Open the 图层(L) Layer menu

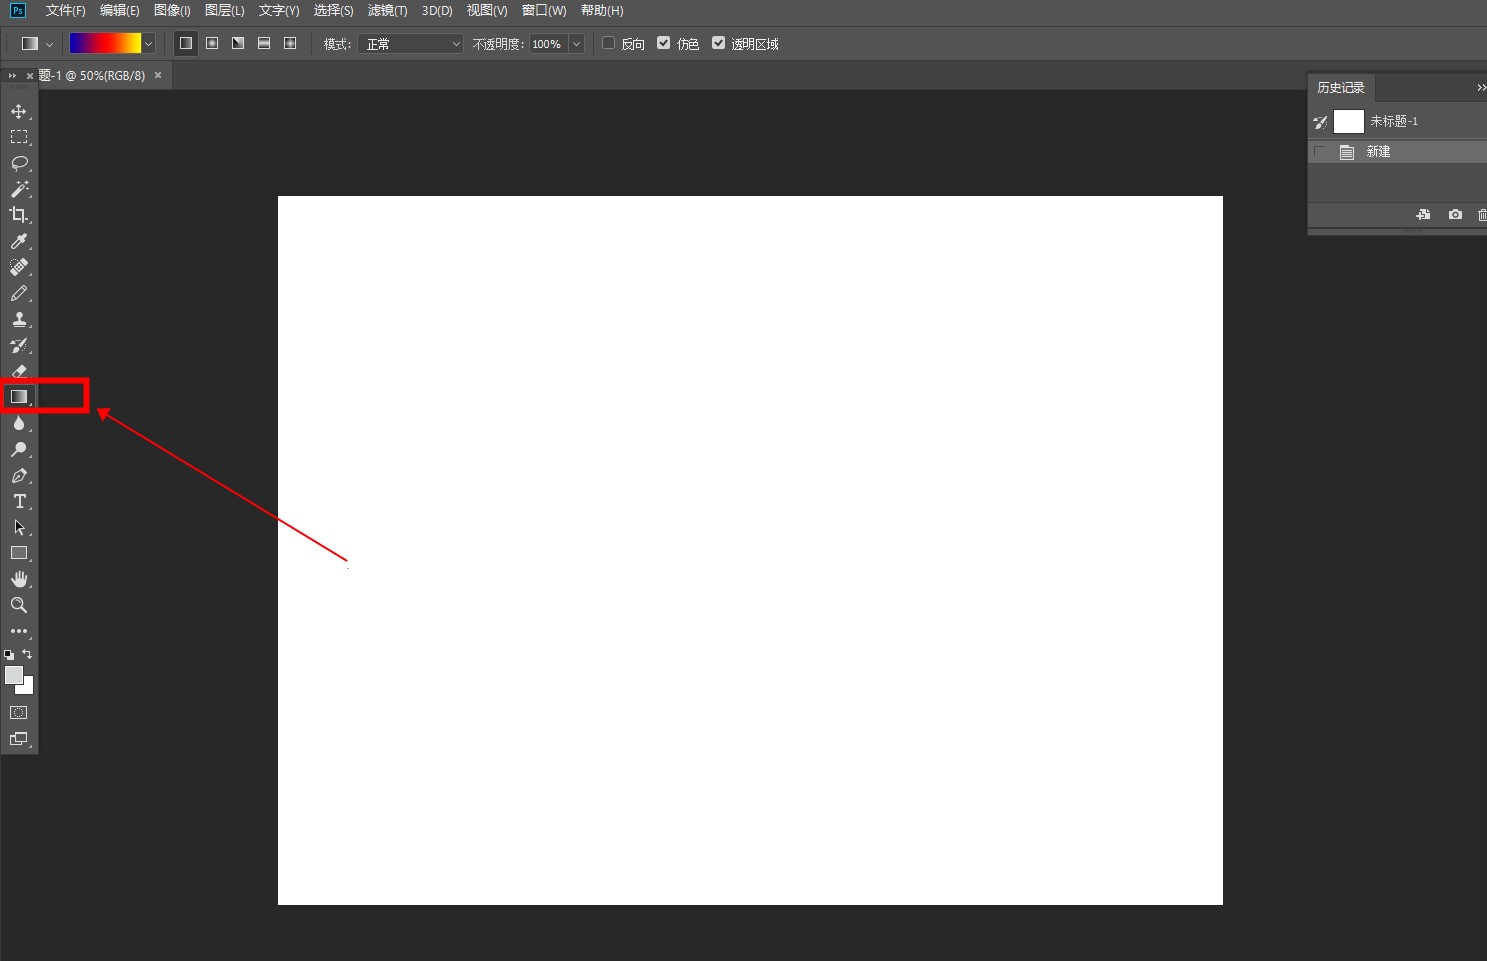pos(224,11)
